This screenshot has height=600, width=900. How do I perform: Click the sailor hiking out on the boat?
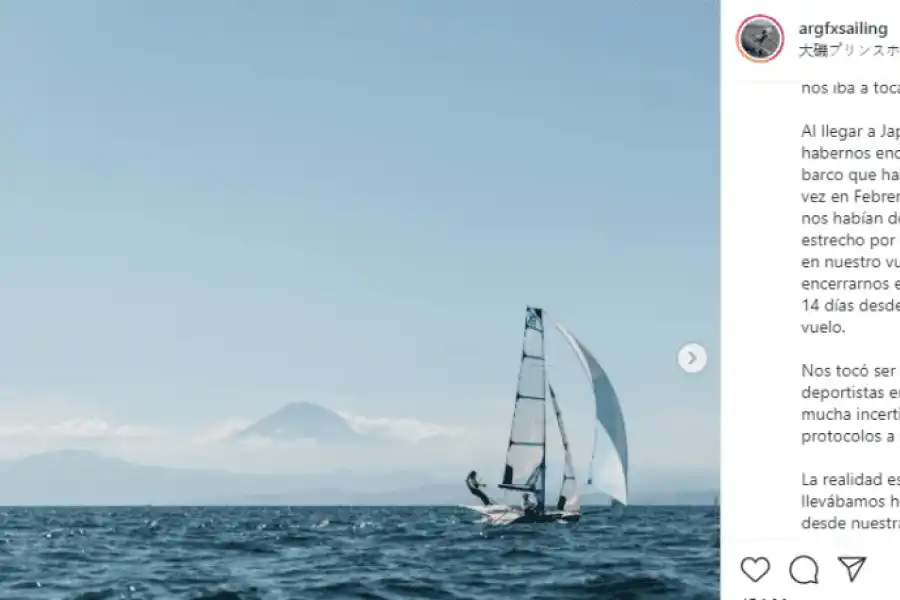(477, 487)
